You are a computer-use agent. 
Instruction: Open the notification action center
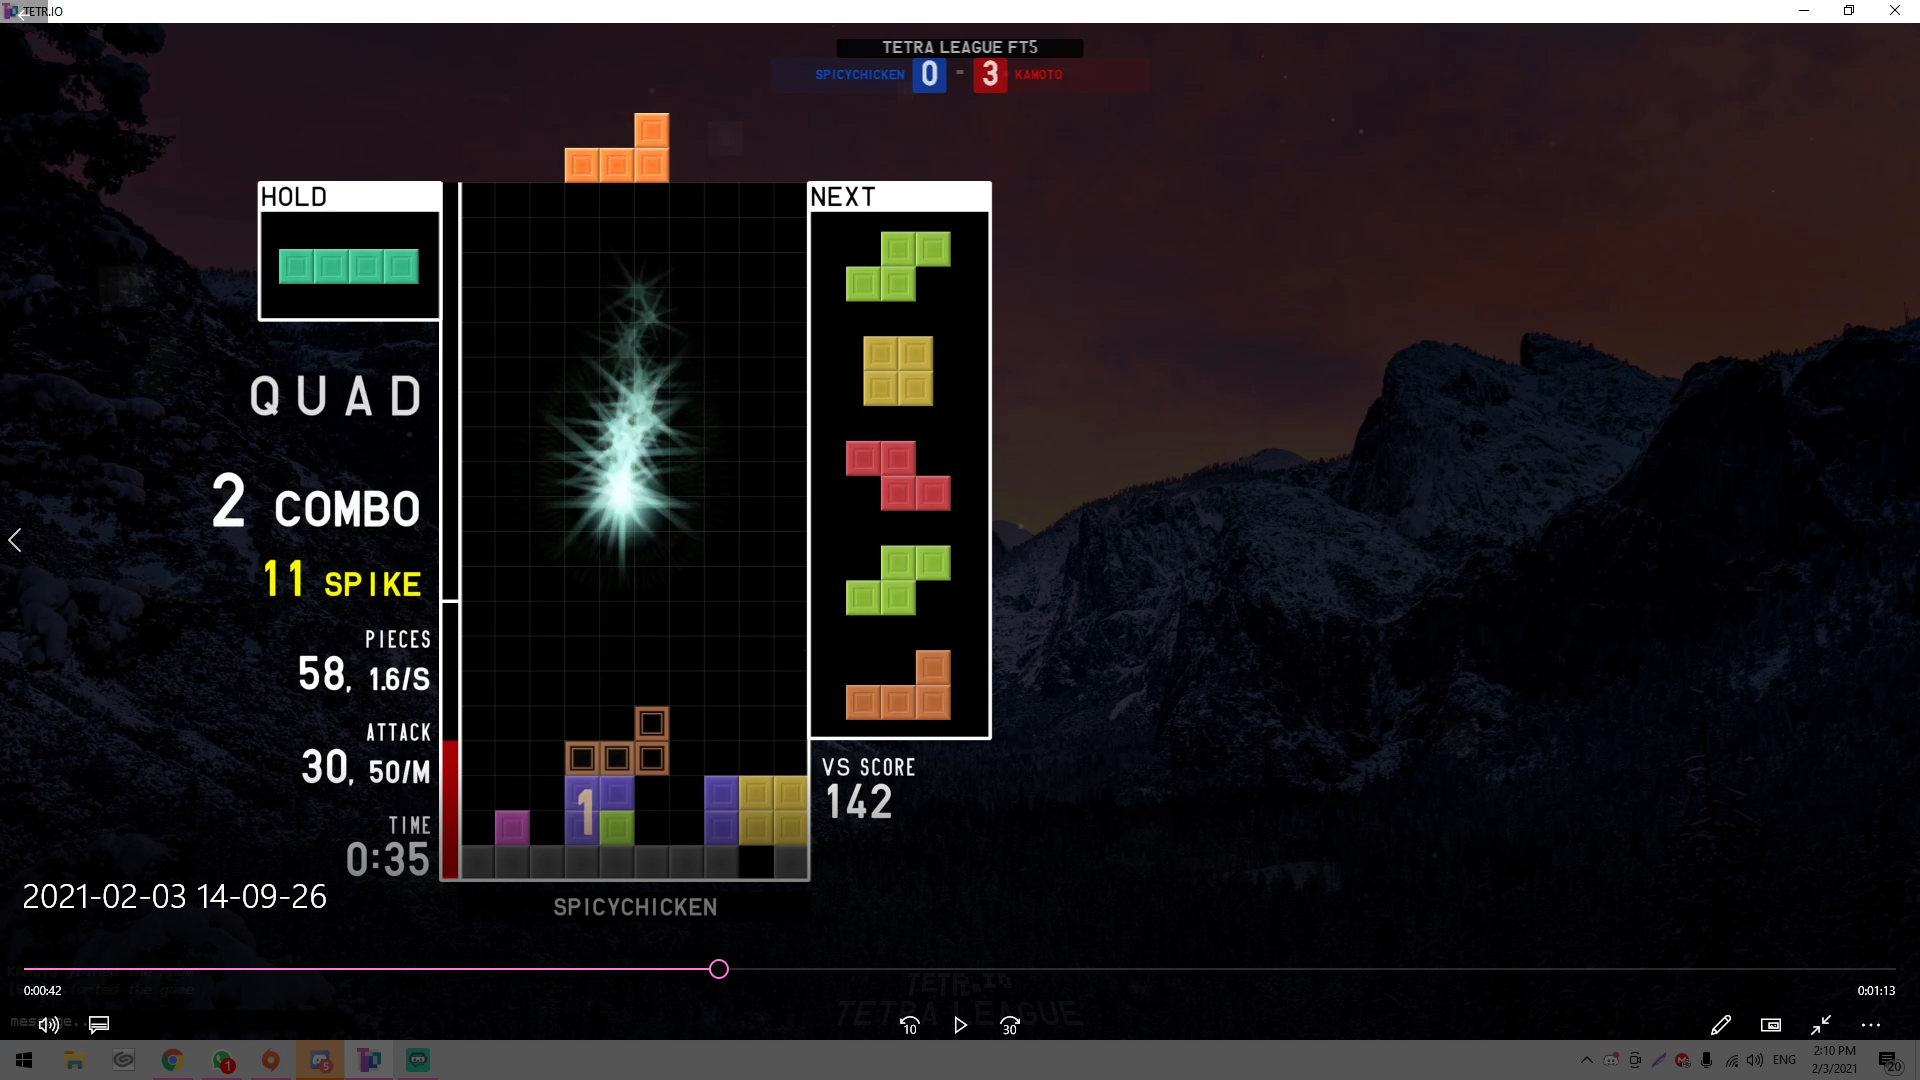pos(1888,1061)
